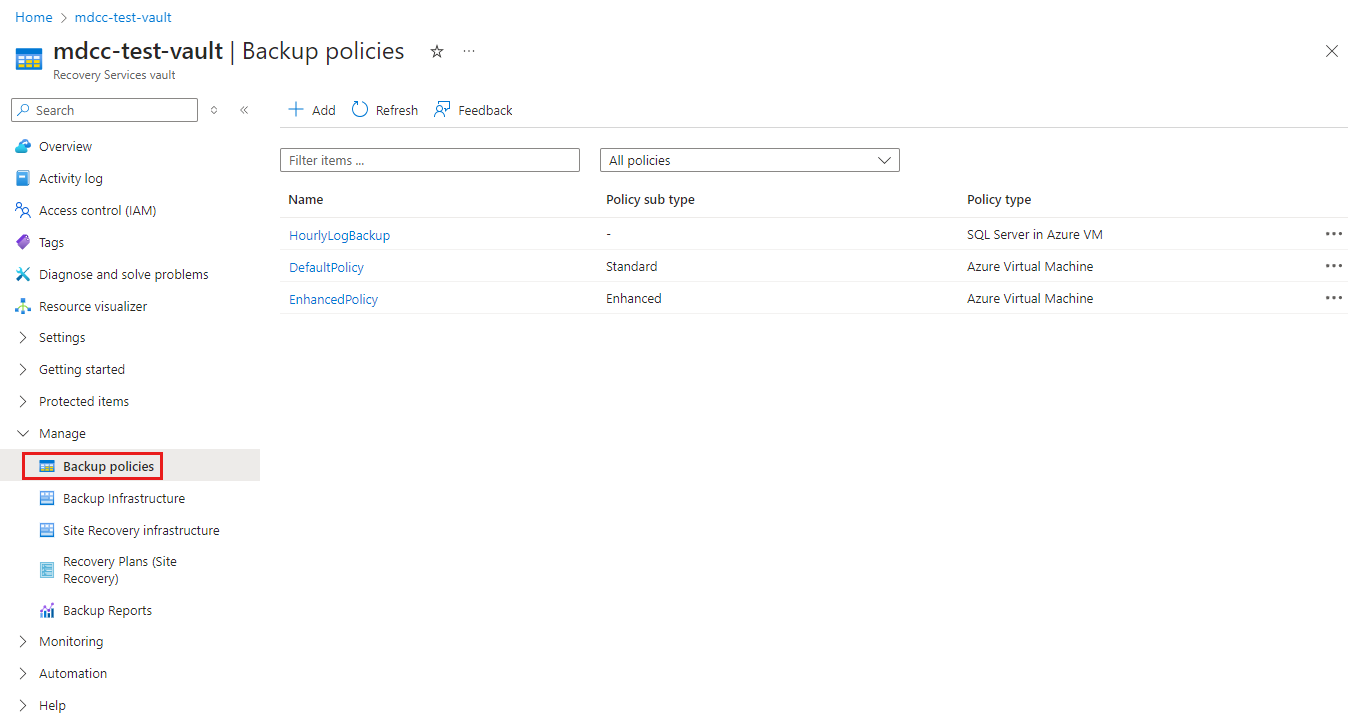1360x721 pixels.
Task: Open the HourlyLogBackup policy link
Action: tap(339, 235)
